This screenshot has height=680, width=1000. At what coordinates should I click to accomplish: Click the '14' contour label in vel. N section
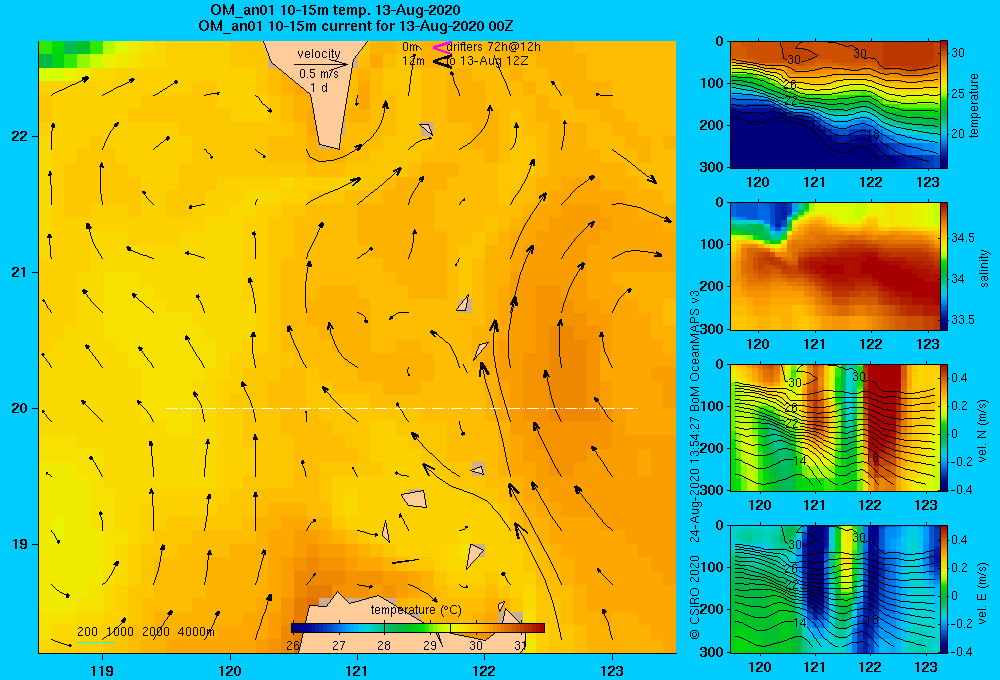tap(800, 461)
